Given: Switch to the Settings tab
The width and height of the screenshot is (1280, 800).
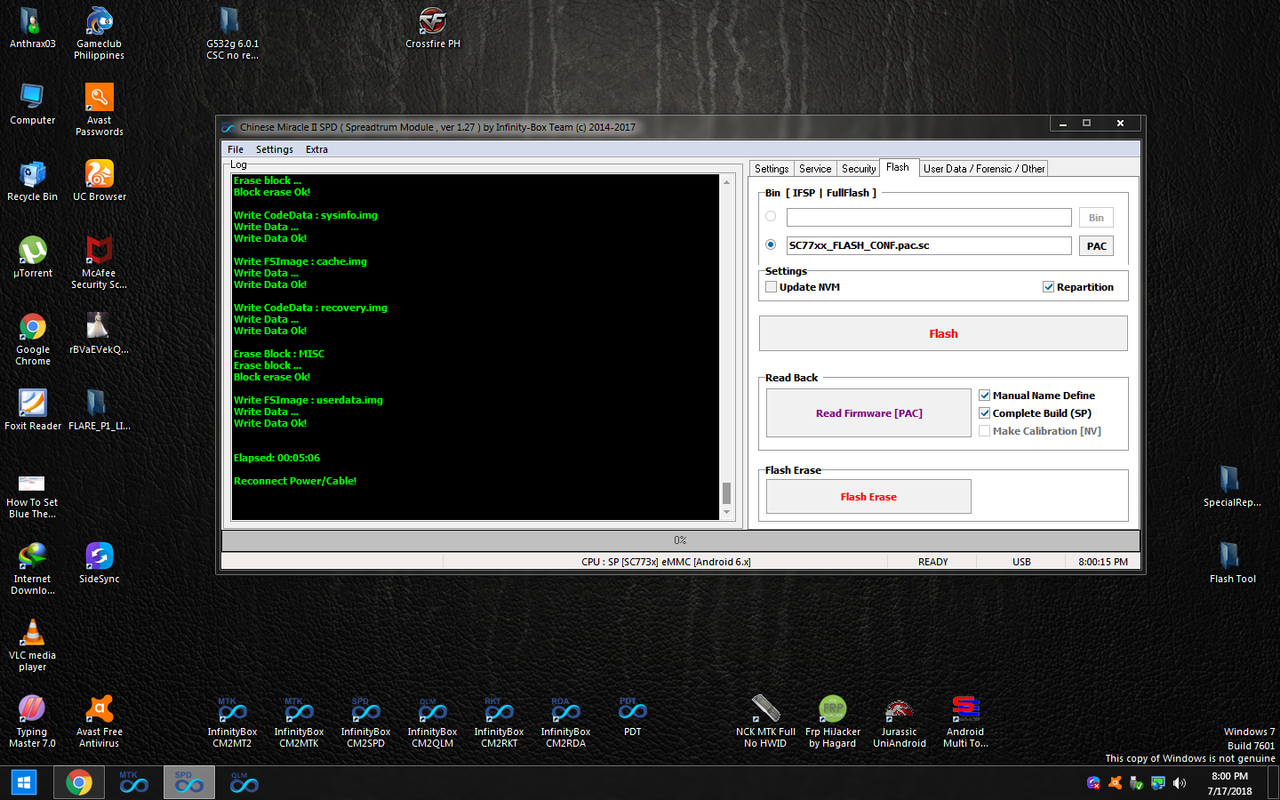Looking at the screenshot, I should (772, 169).
